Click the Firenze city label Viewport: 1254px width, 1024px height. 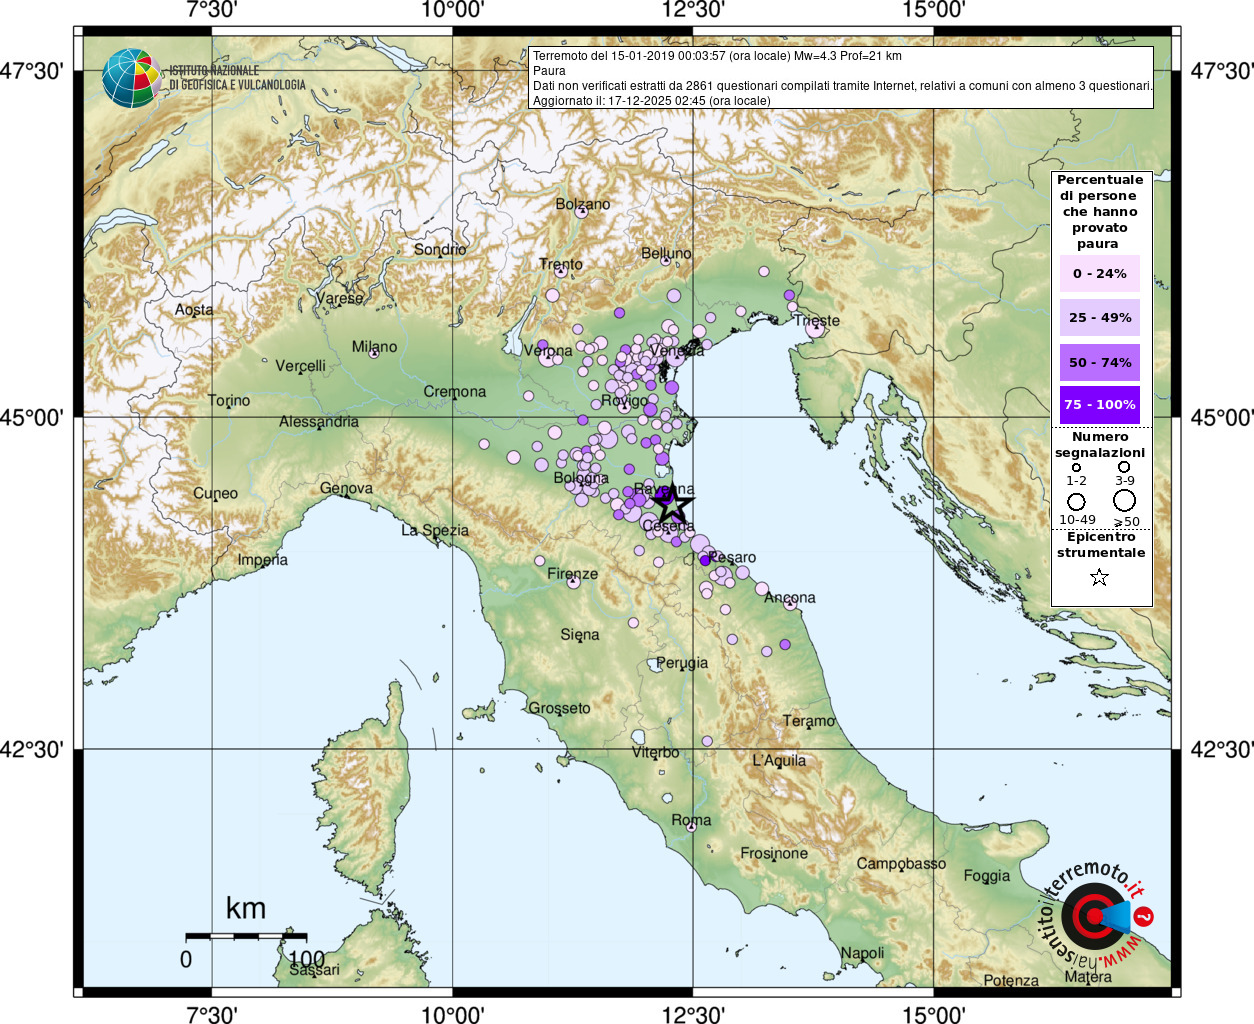(x=573, y=574)
